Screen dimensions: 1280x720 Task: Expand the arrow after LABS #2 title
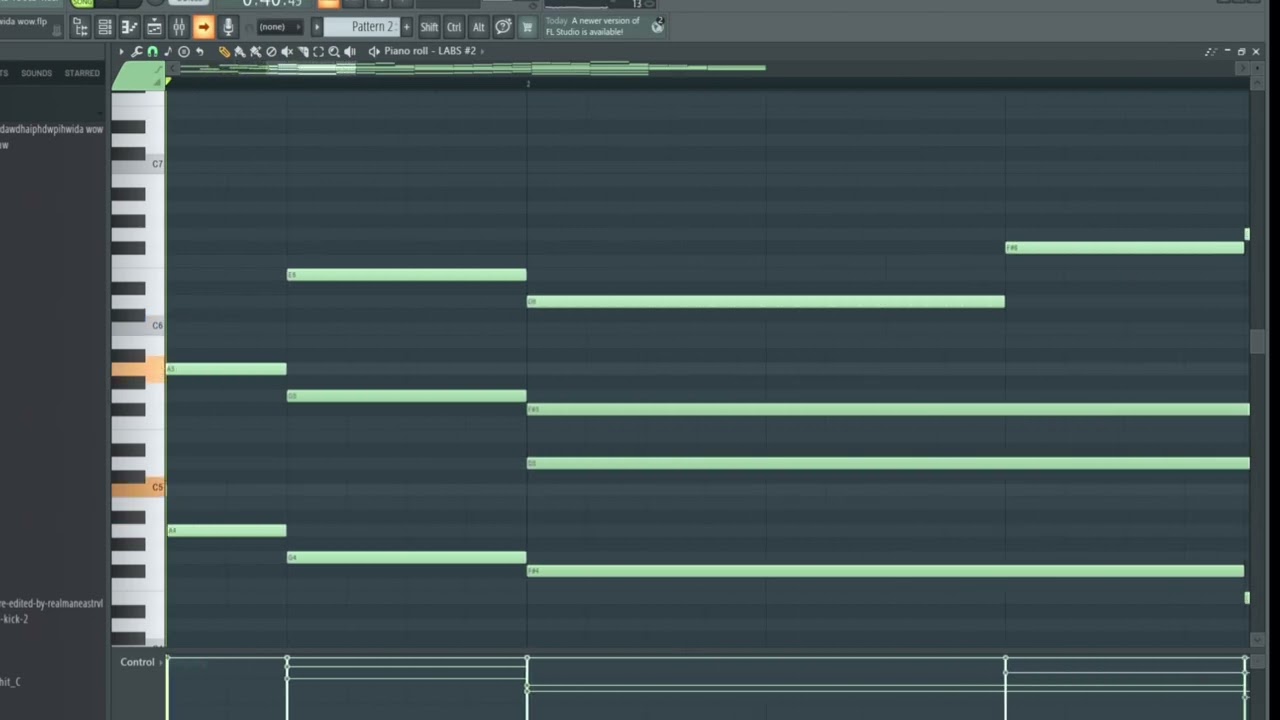tap(483, 51)
